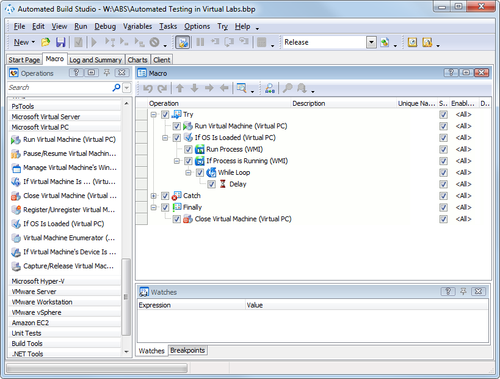
Task: Redo action in Macro panel toolbar
Action: click(162, 88)
